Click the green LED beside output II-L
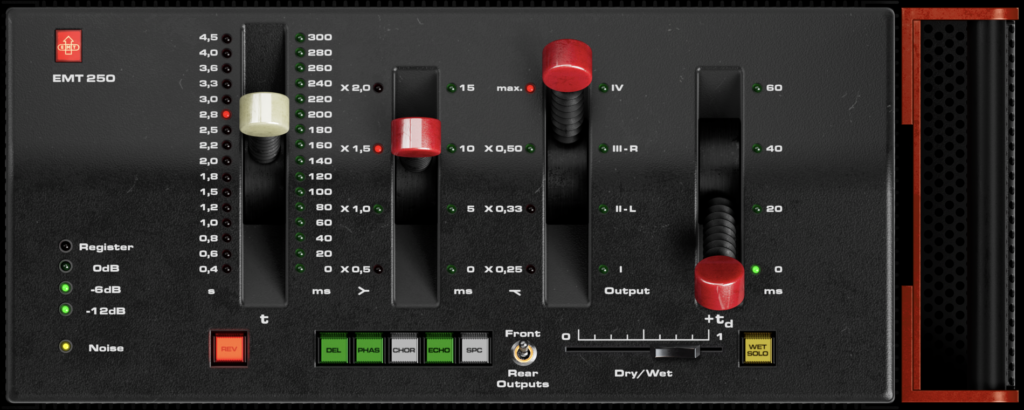The image size is (1024, 410). pyautogui.click(x=603, y=209)
